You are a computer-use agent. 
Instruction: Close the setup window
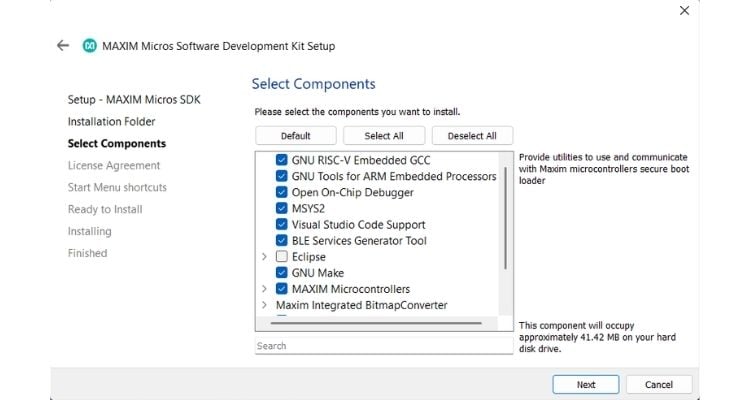pos(684,11)
